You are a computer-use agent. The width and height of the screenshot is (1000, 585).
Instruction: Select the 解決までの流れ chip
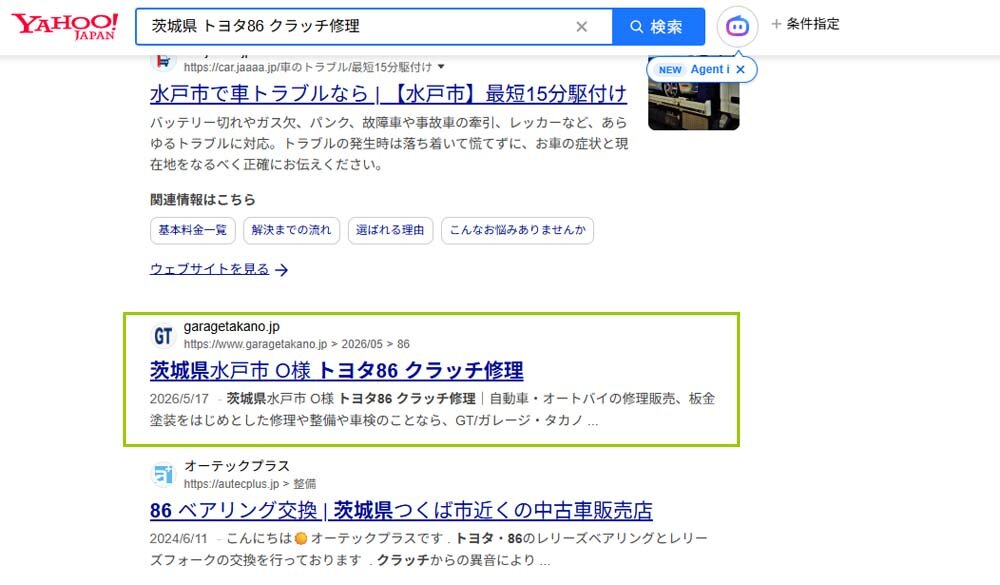291,230
